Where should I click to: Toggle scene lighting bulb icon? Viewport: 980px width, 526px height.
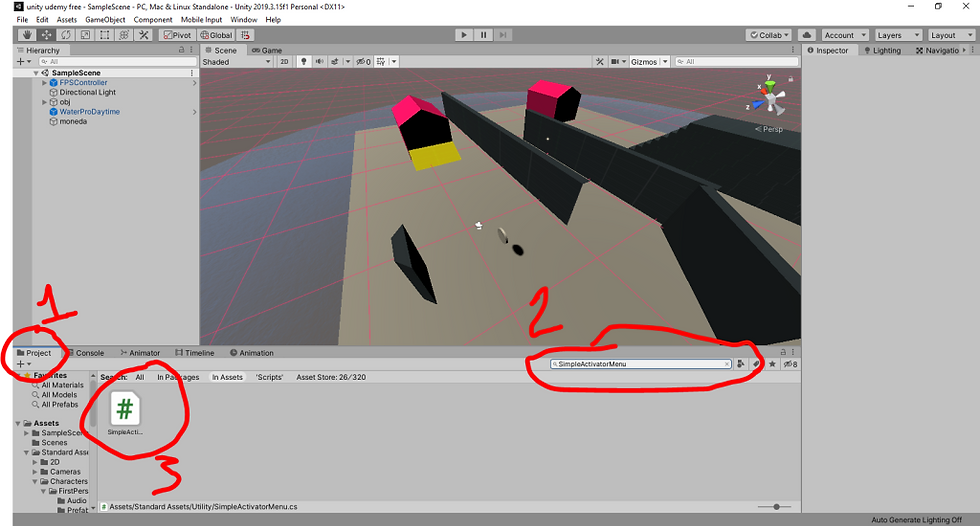pos(304,62)
